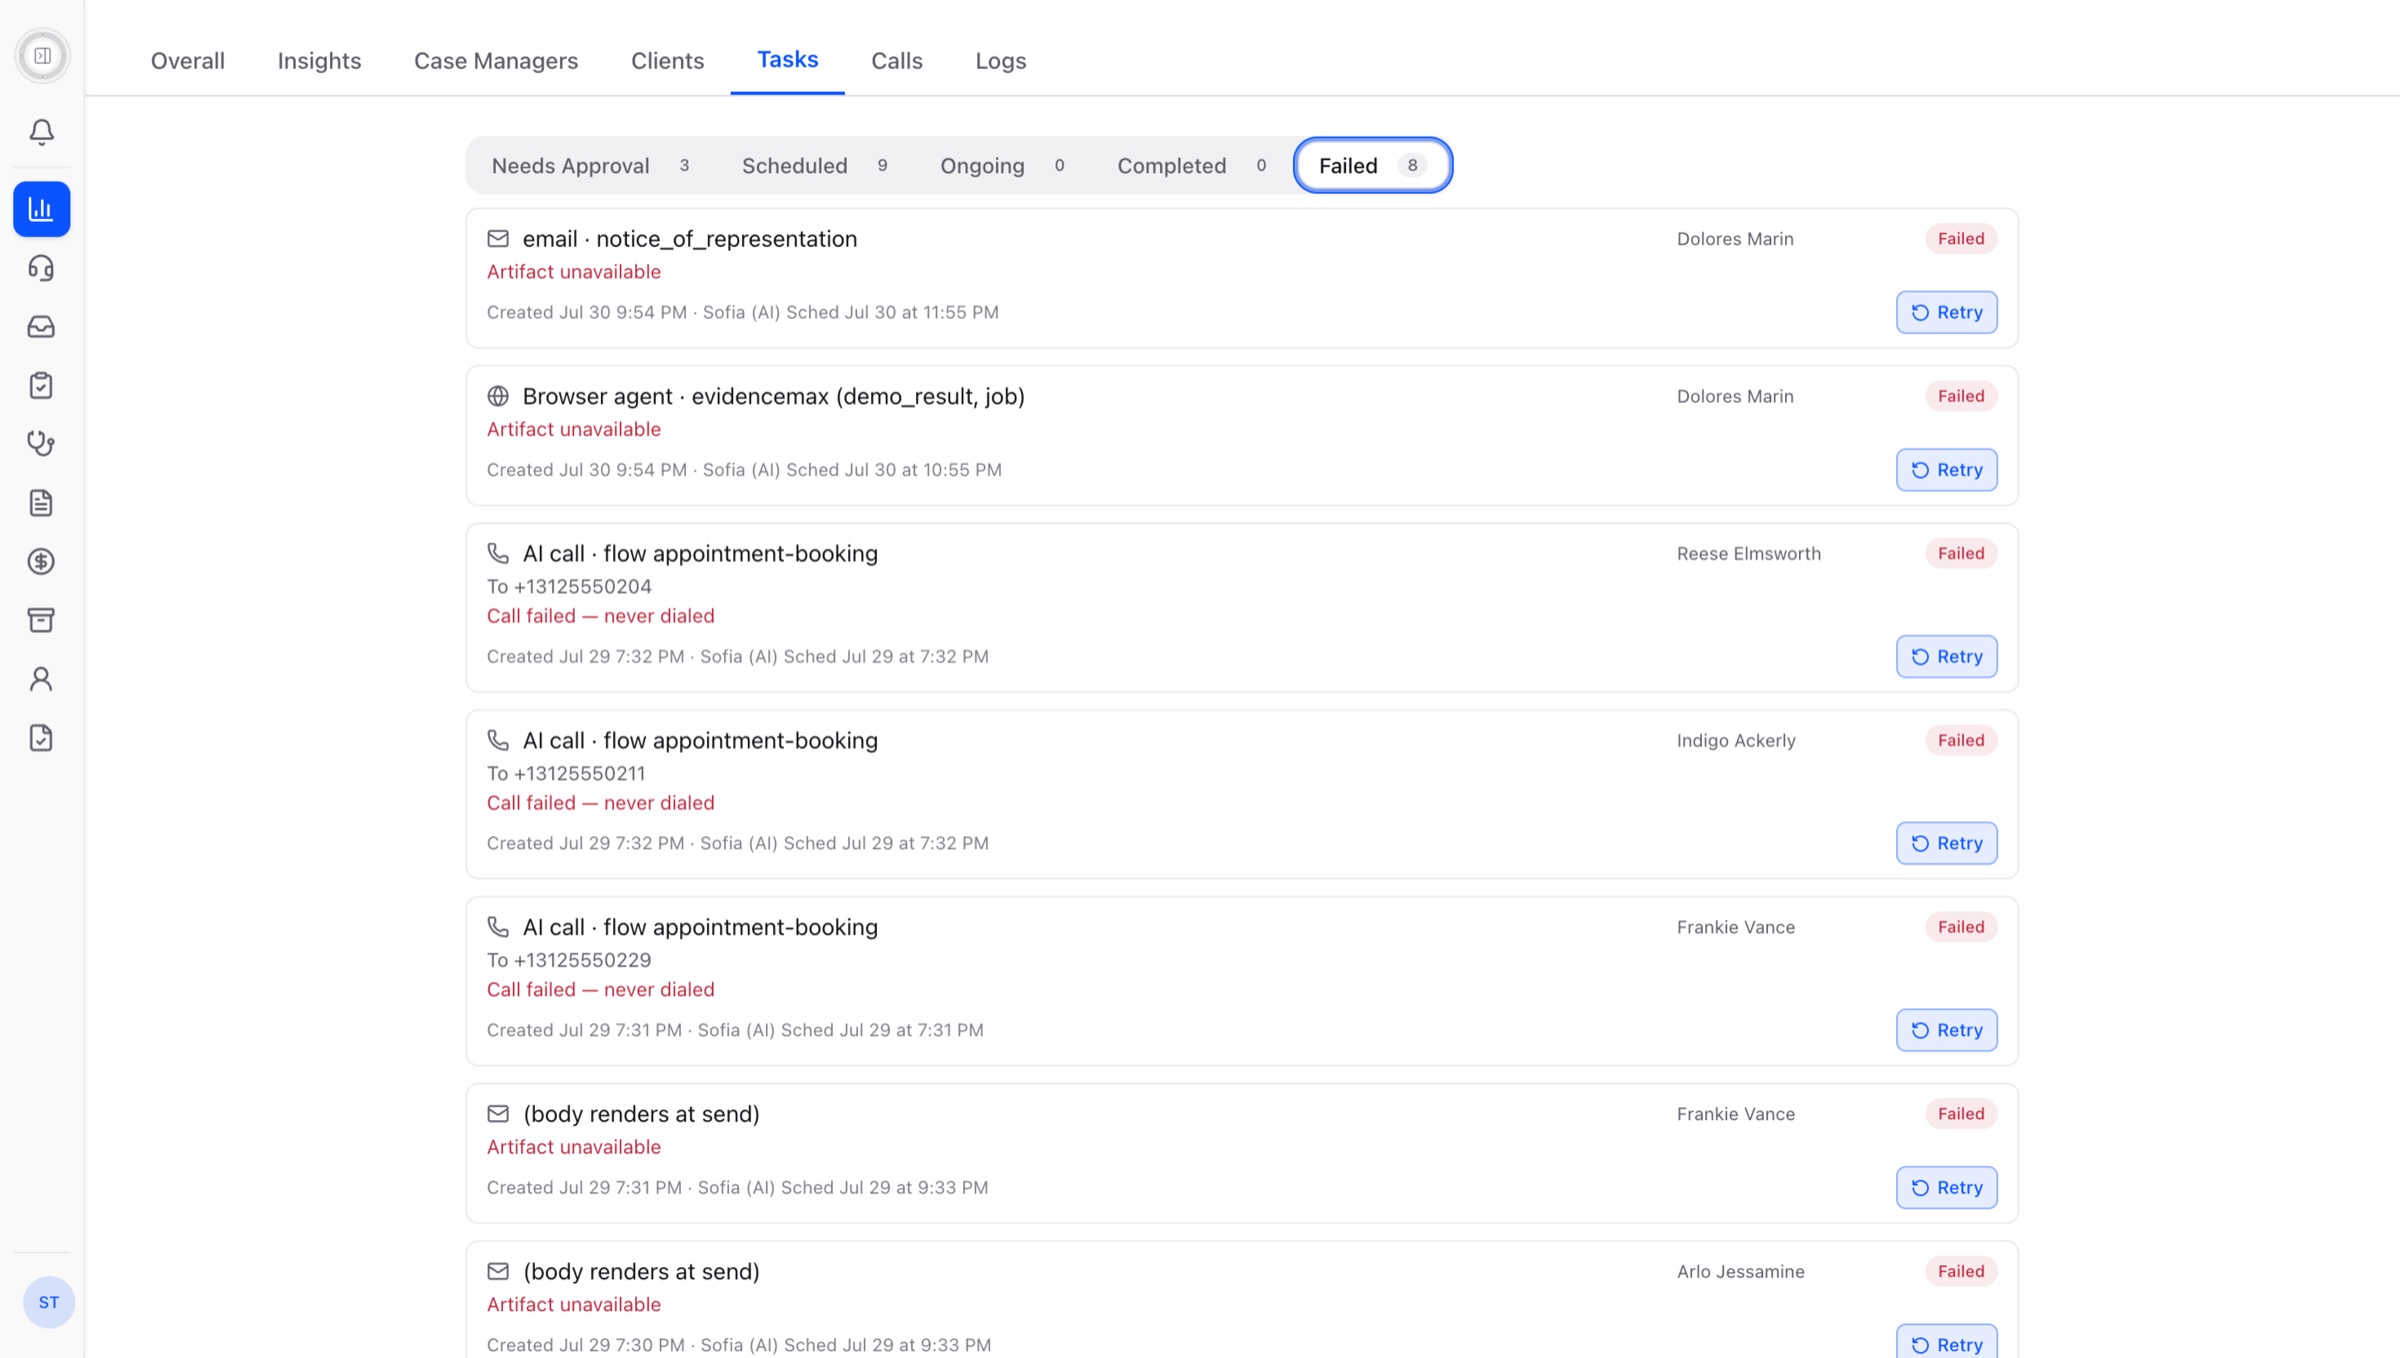Image resolution: width=2400 pixels, height=1358 pixels.
Task: Click globe icon on Browser agent task
Action: 498,396
